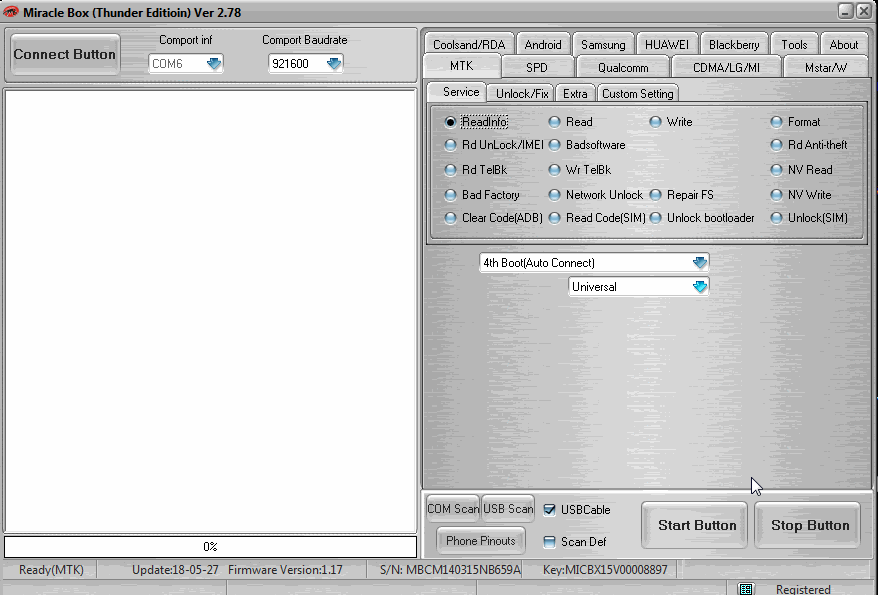Switch to the Coolsand/RDA tab
This screenshot has height=595, width=878.
pos(469,44)
